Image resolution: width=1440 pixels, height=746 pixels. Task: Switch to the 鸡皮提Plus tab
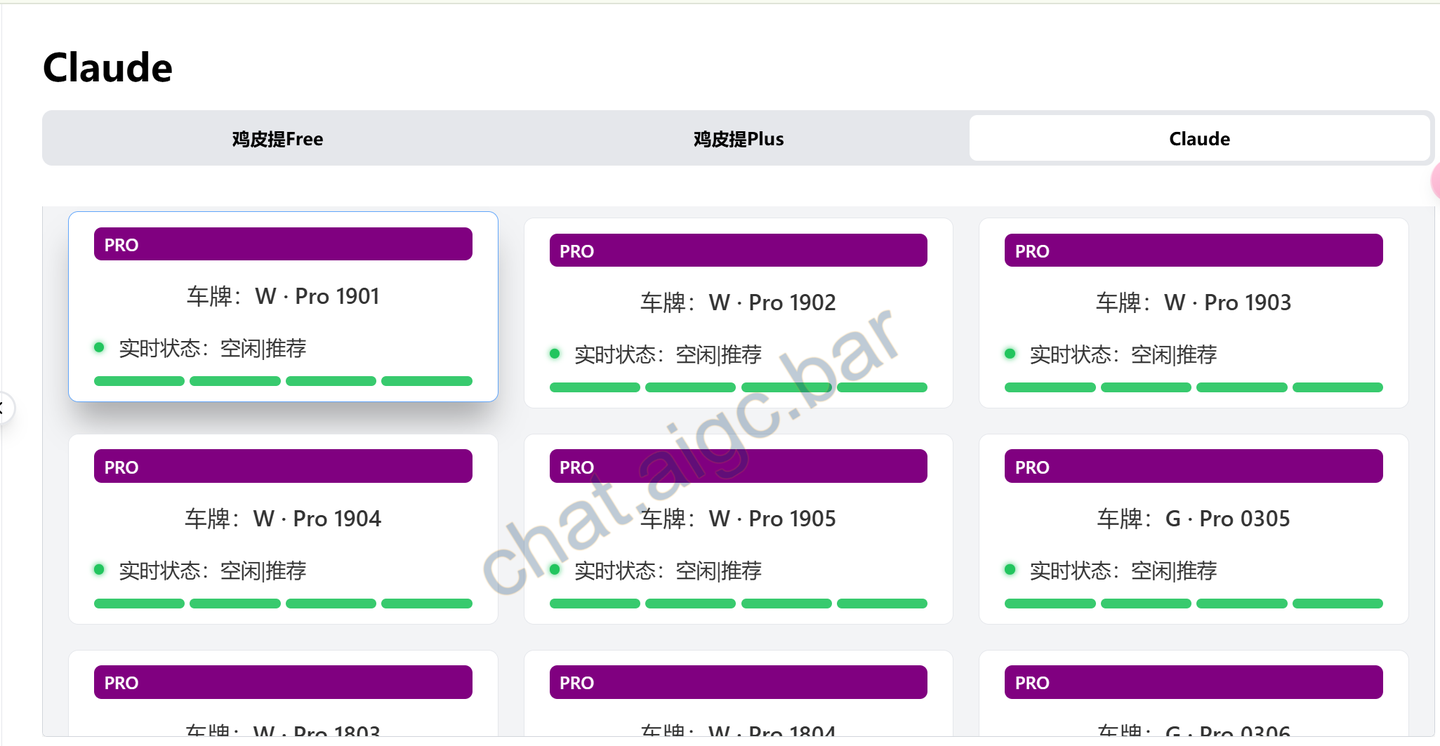738,138
